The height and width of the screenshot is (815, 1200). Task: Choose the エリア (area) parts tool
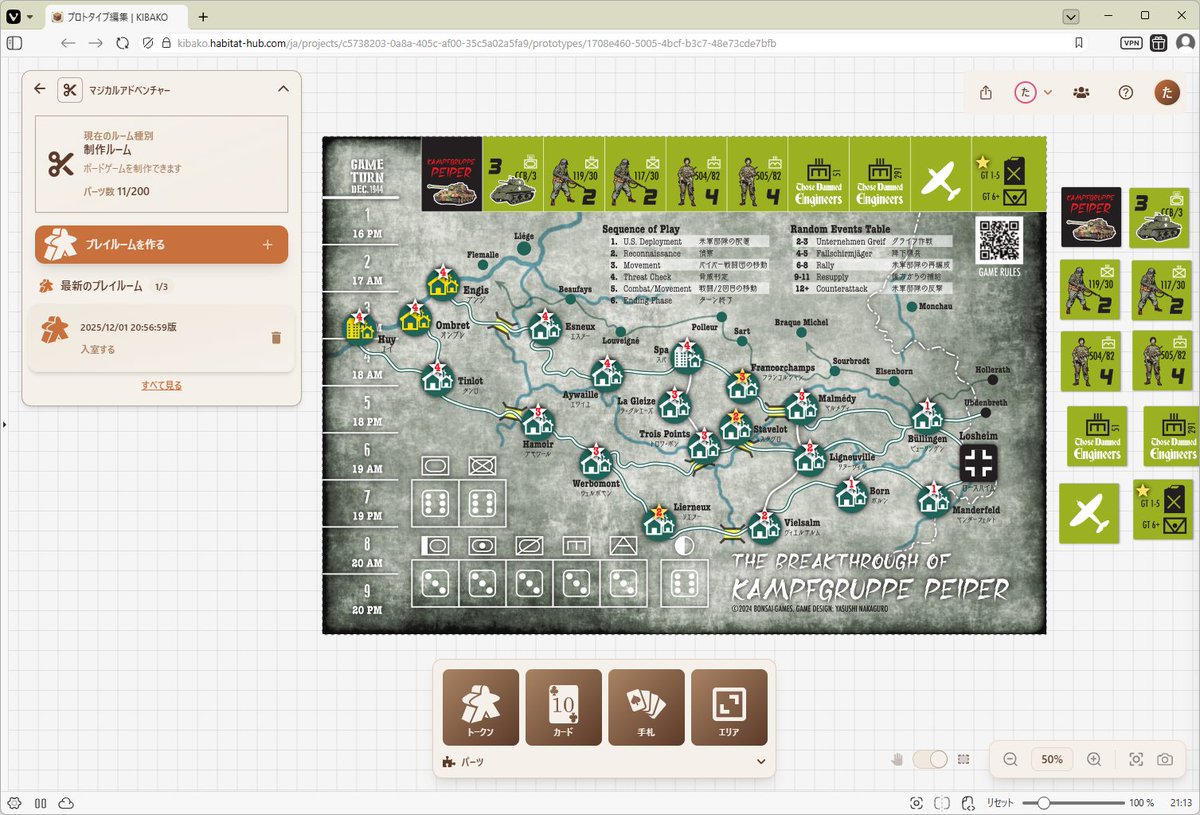point(728,707)
